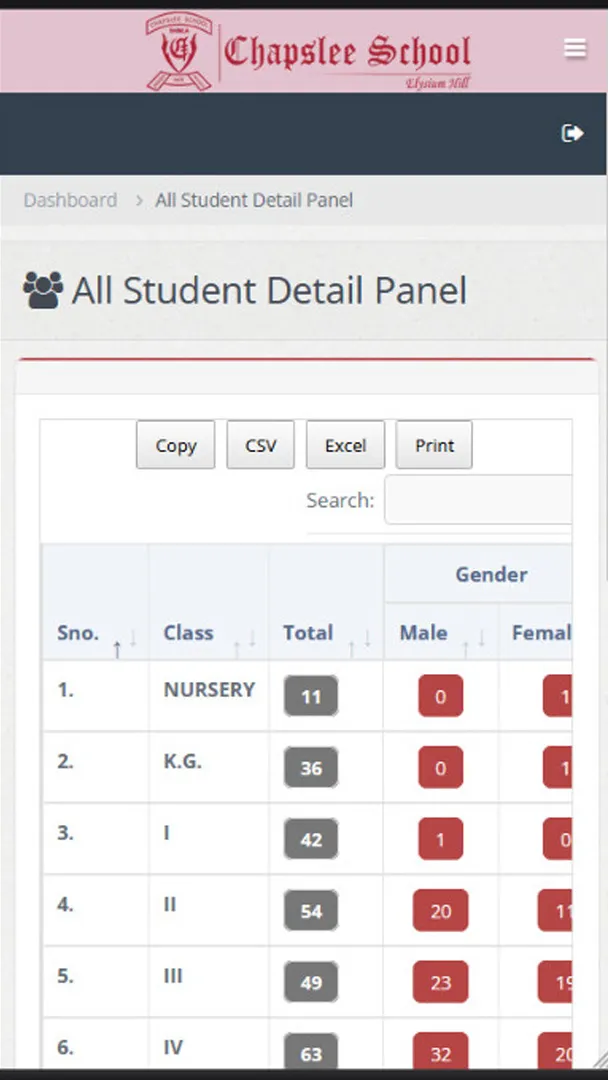Open K.G. total badge 36
Image resolution: width=608 pixels, height=1080 pixels.
[311, 767]
